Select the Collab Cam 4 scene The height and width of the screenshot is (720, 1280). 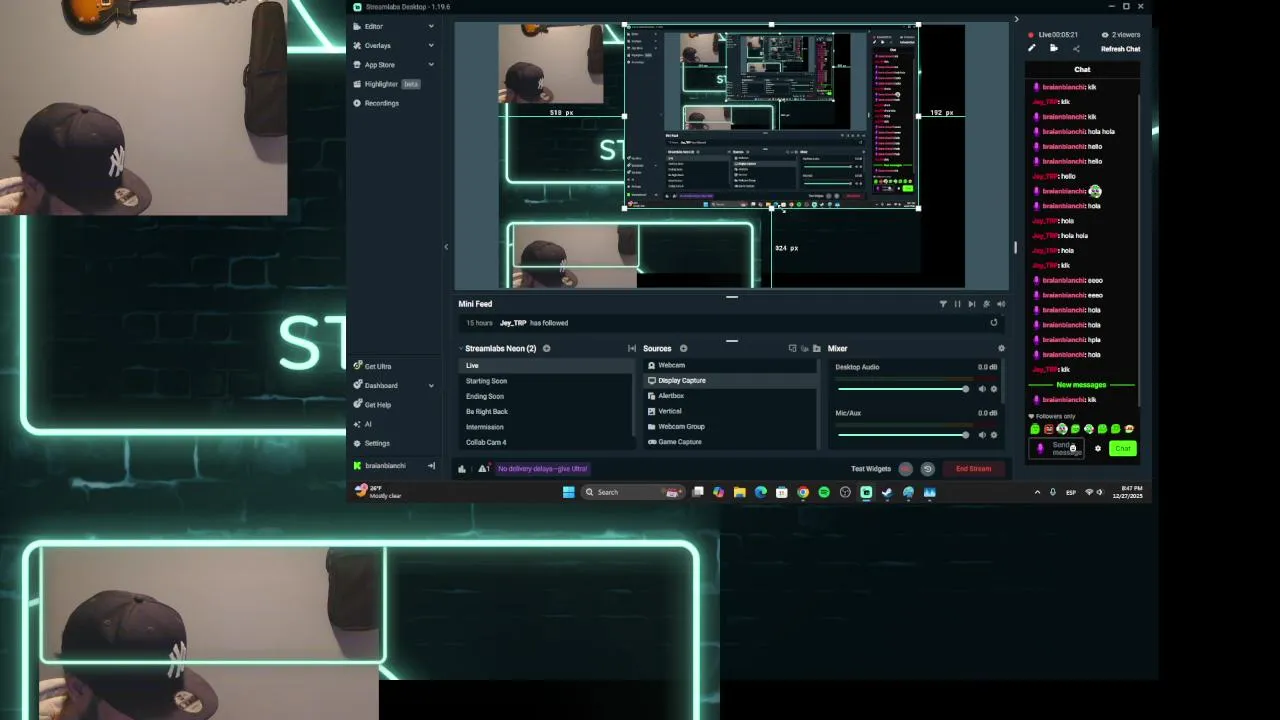pos(546,442)
